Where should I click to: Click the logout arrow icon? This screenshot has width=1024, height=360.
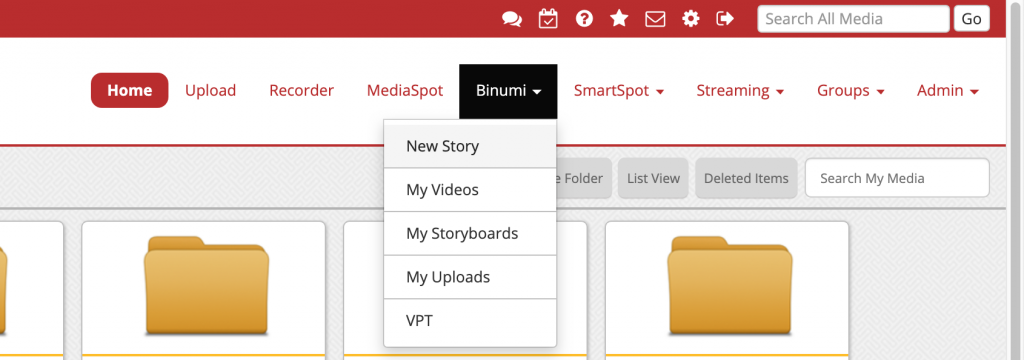tap(725, 18)
